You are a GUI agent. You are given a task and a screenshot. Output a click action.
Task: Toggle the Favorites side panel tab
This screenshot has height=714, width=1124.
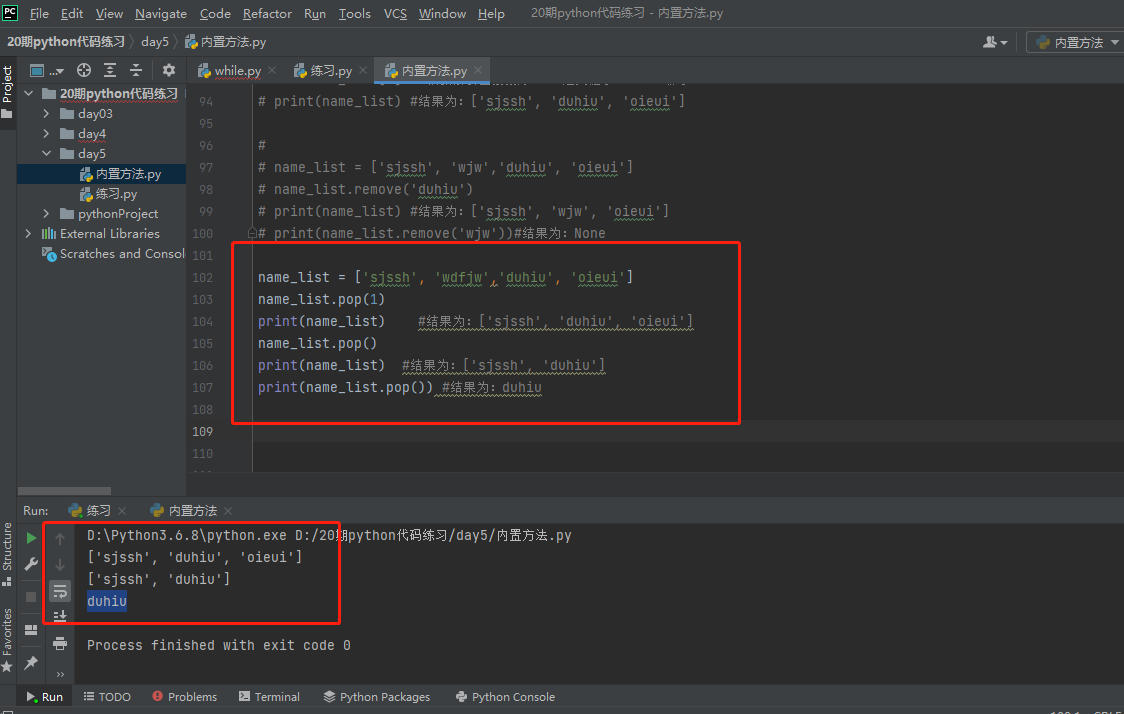coord(7,639)
